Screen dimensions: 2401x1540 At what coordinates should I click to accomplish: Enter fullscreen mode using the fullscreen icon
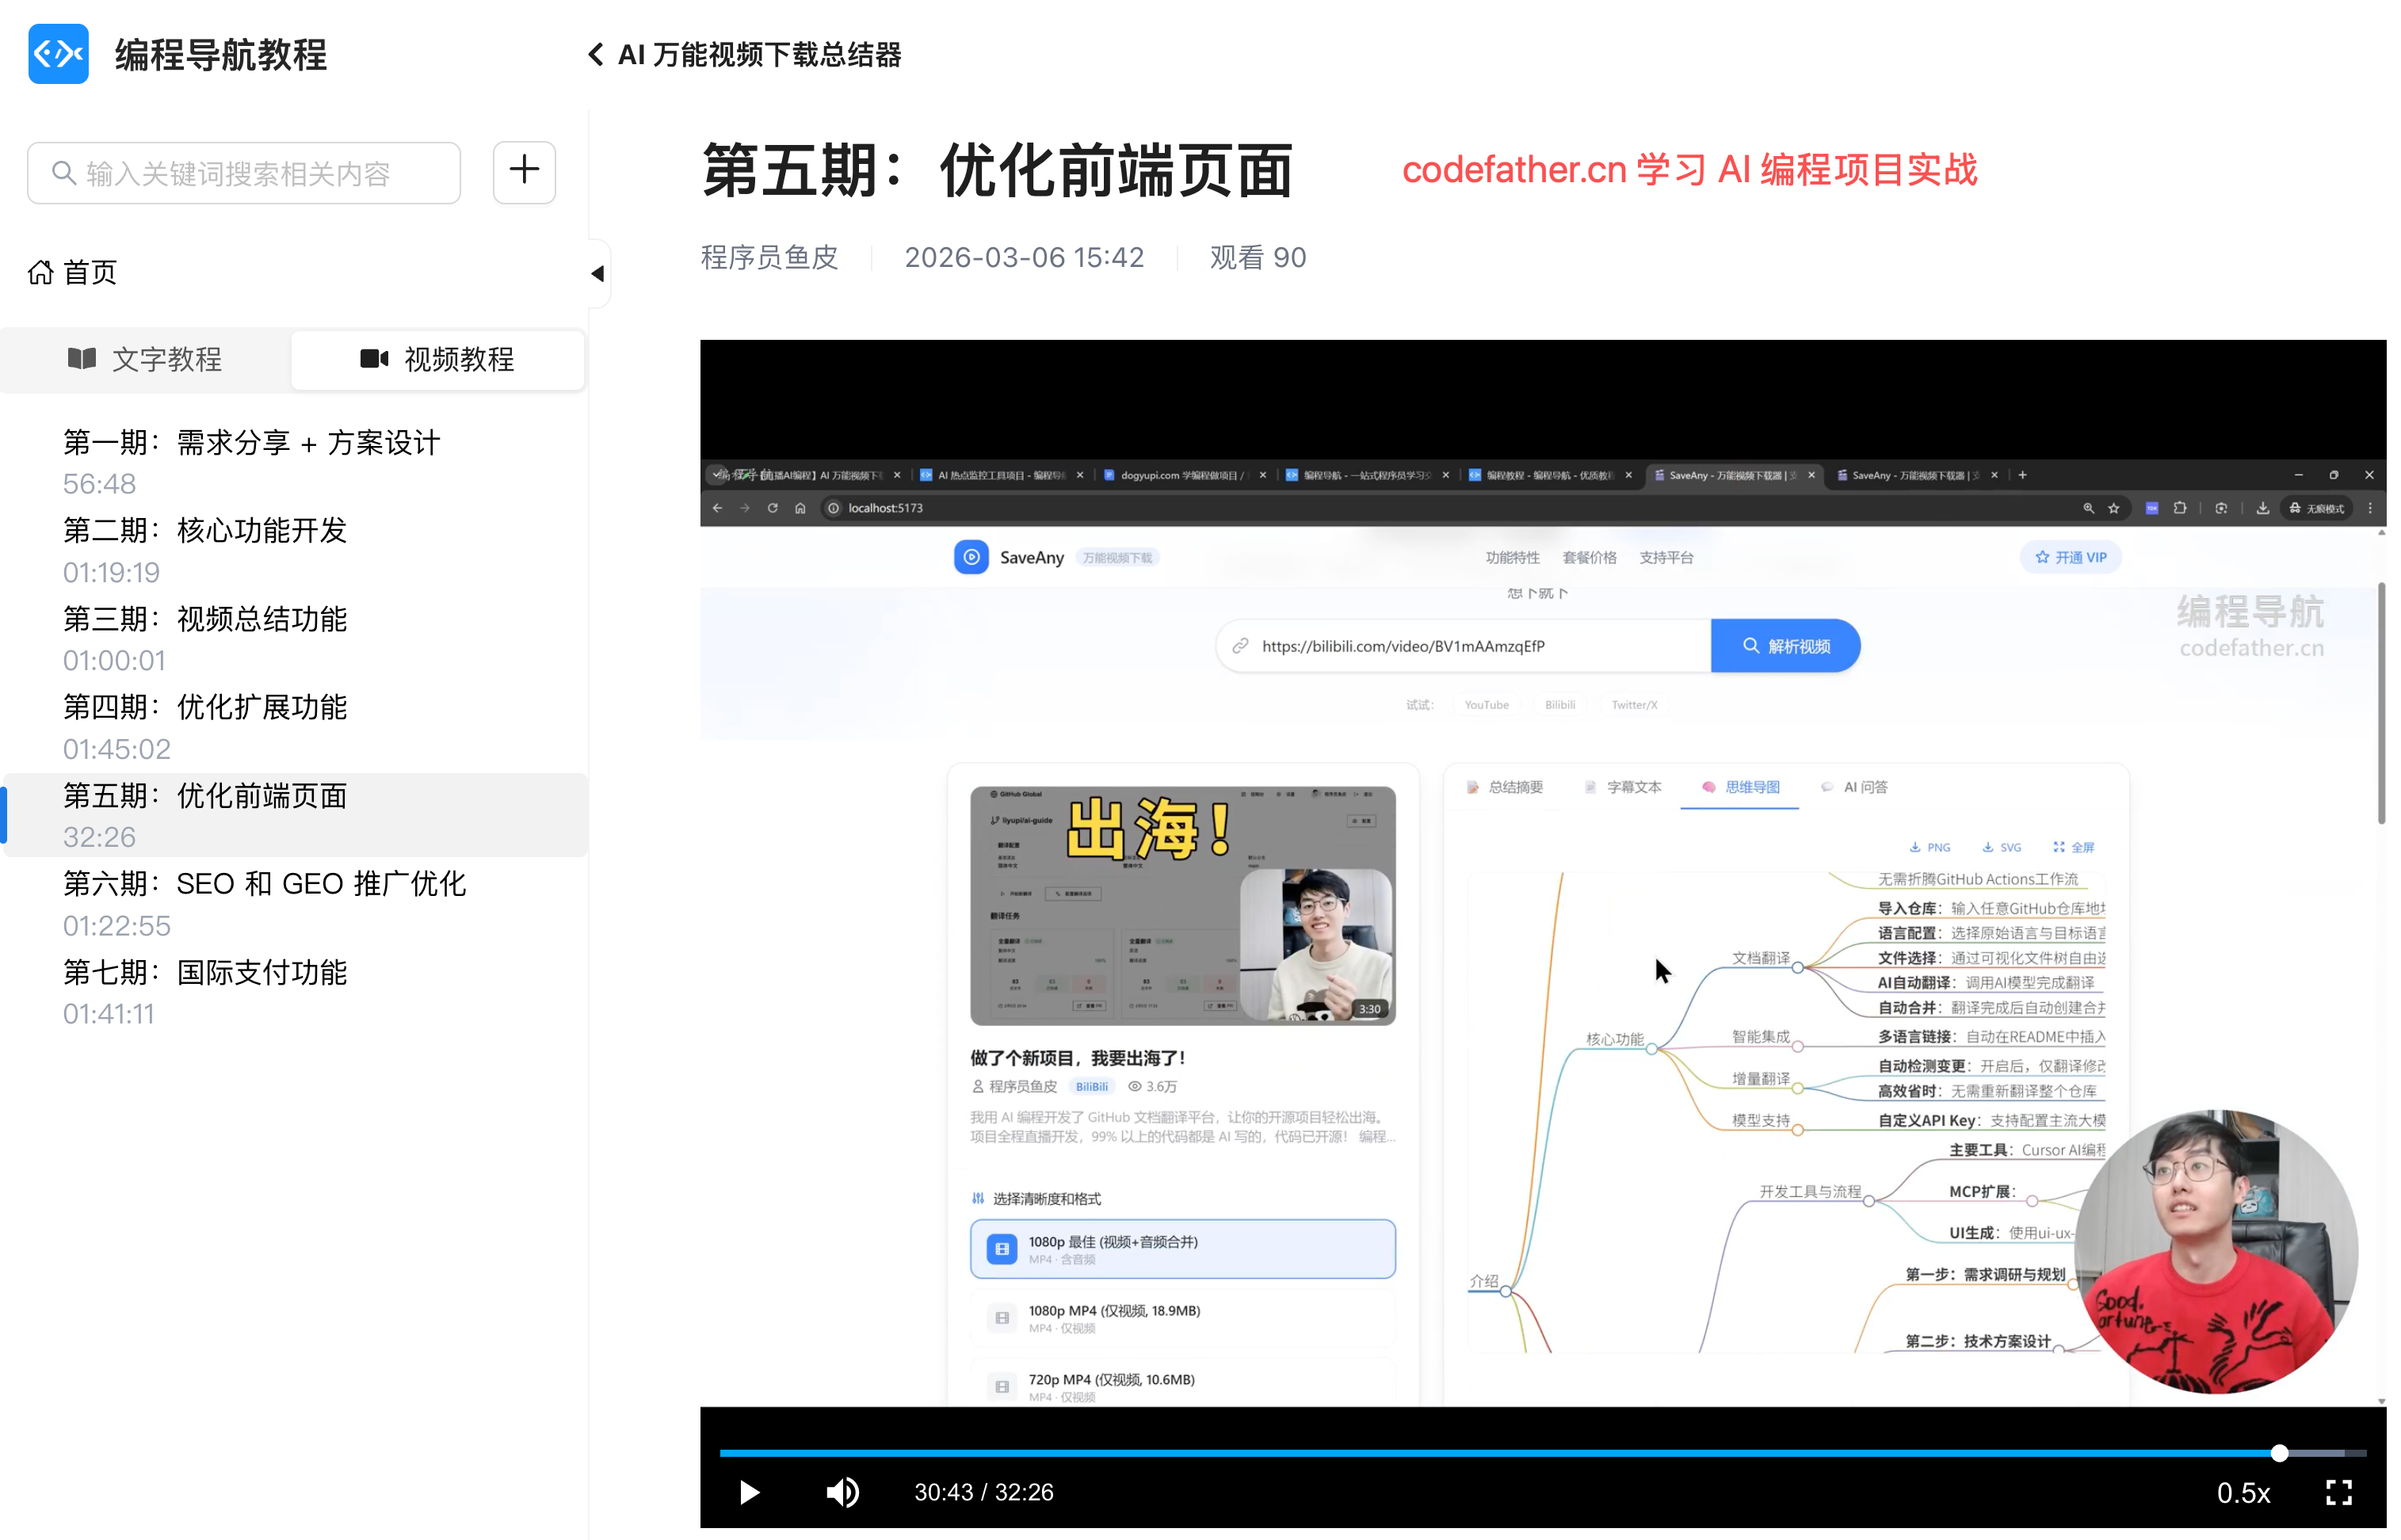click(2338, 1492)
